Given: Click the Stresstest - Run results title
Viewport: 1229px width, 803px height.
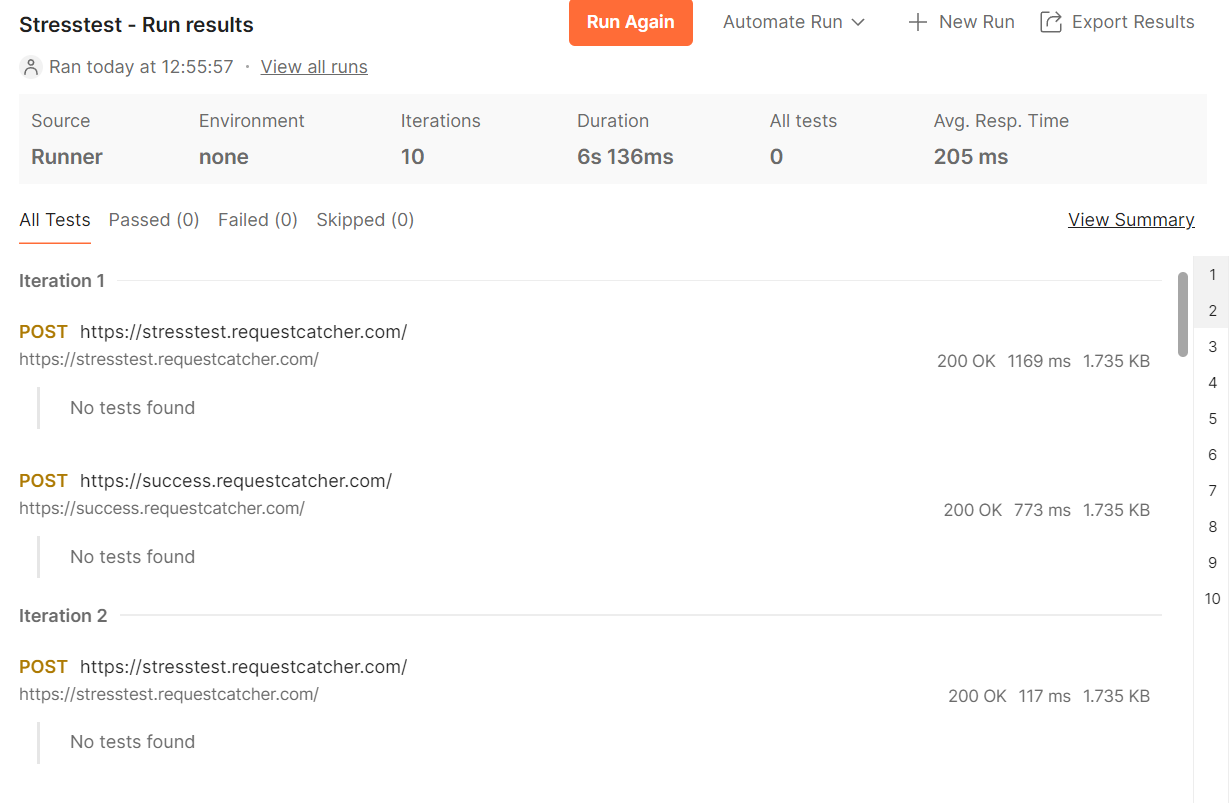Looking at the screenshot, I should [136, 25].
